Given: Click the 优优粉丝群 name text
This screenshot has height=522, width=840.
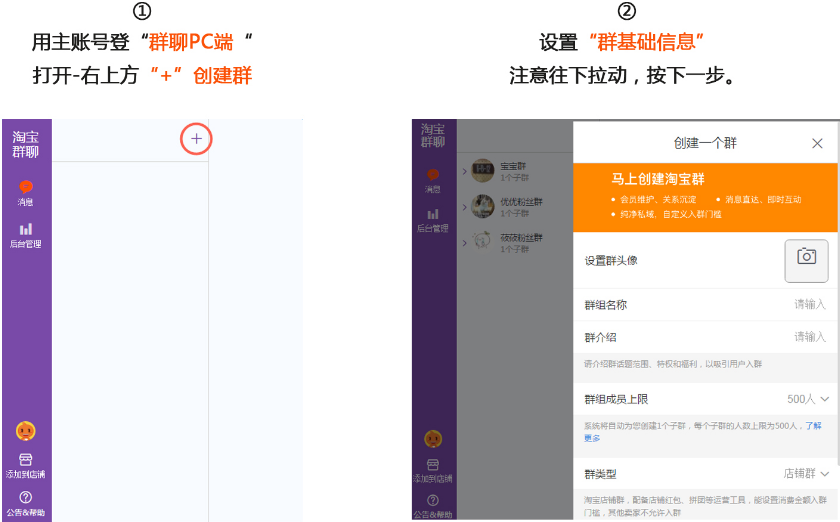Looking at the screenshot, I should pos(521,202).
